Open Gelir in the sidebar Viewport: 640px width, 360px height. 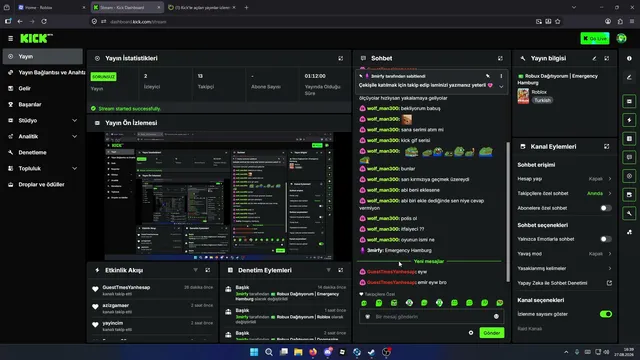click(x=43, y=88)
